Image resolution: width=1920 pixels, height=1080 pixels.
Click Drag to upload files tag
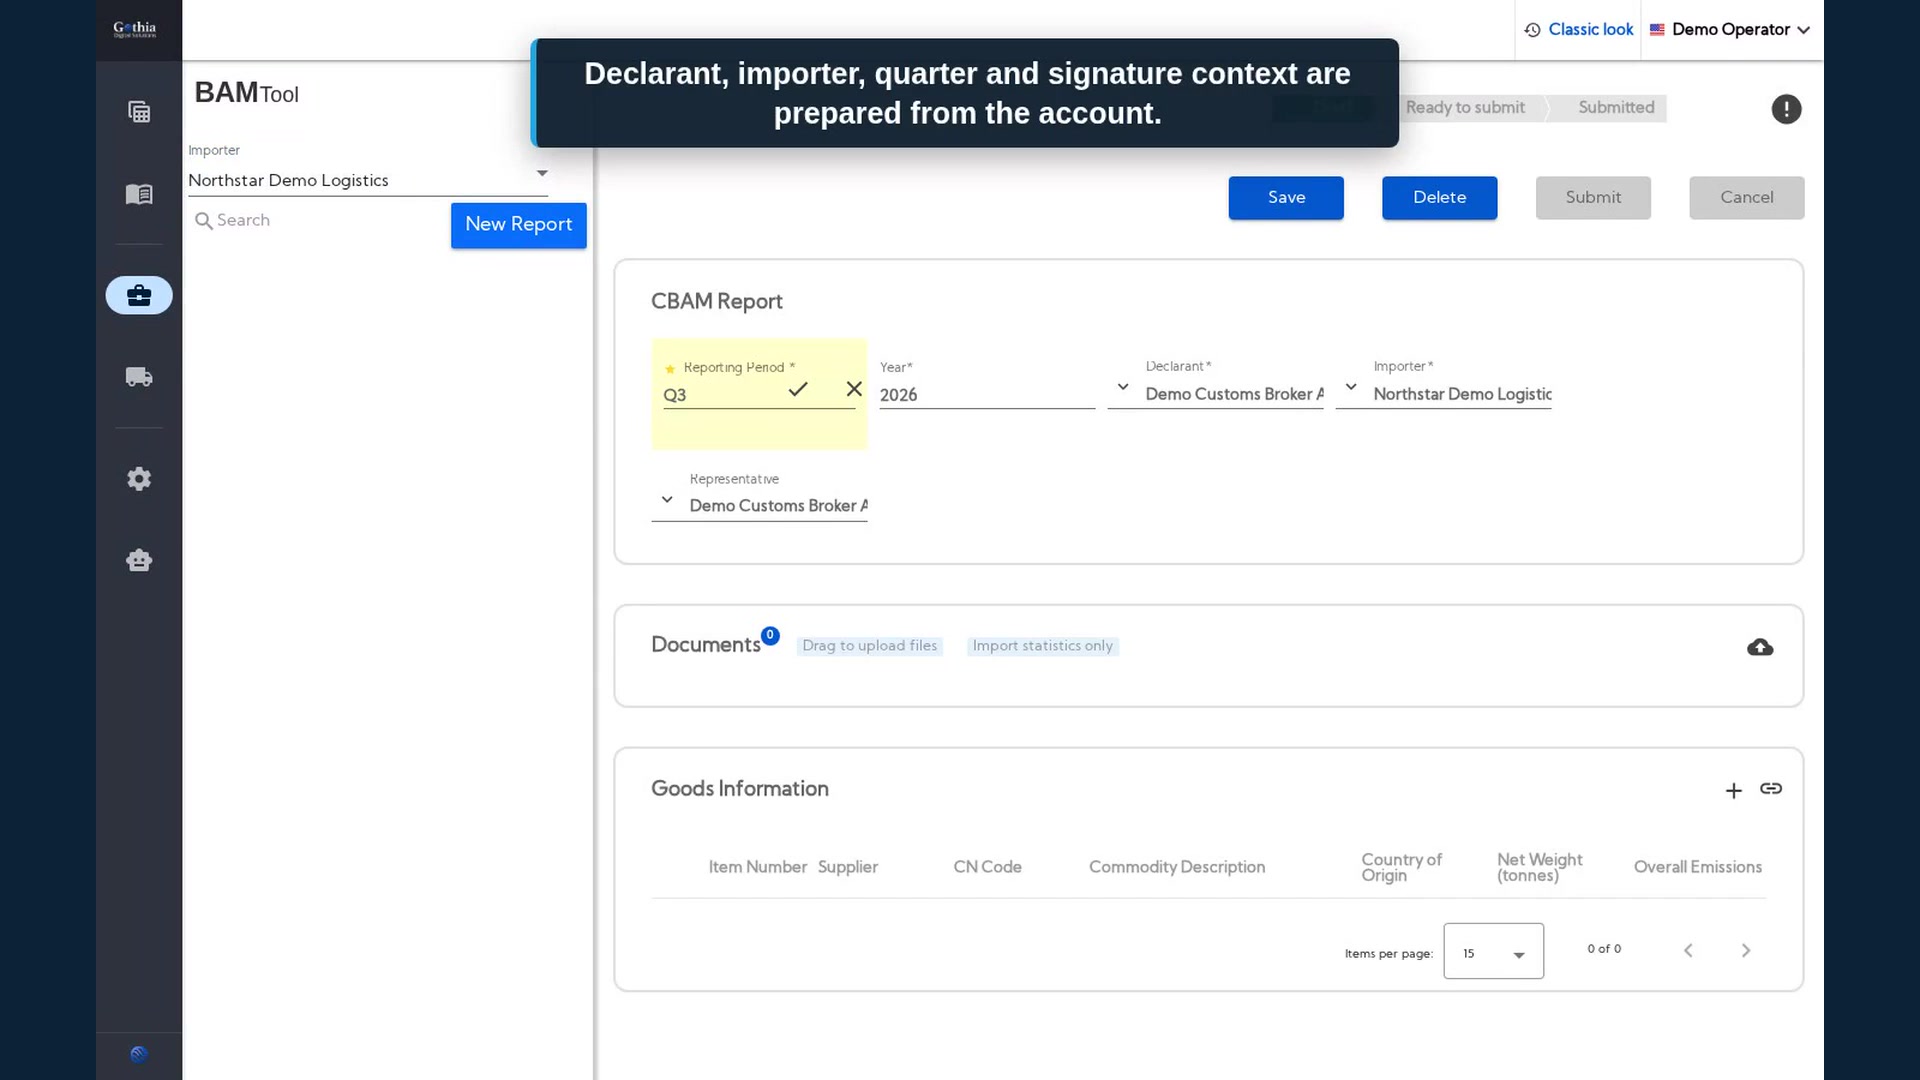[x=869, y=646]
